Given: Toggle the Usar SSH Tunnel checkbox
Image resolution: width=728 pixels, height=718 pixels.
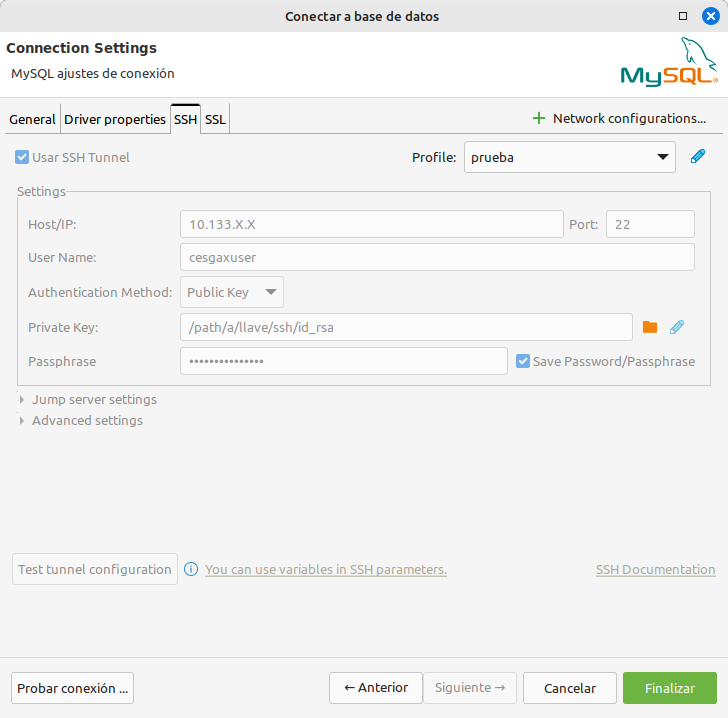Looking at the screenshot, I should coord(22,157).
